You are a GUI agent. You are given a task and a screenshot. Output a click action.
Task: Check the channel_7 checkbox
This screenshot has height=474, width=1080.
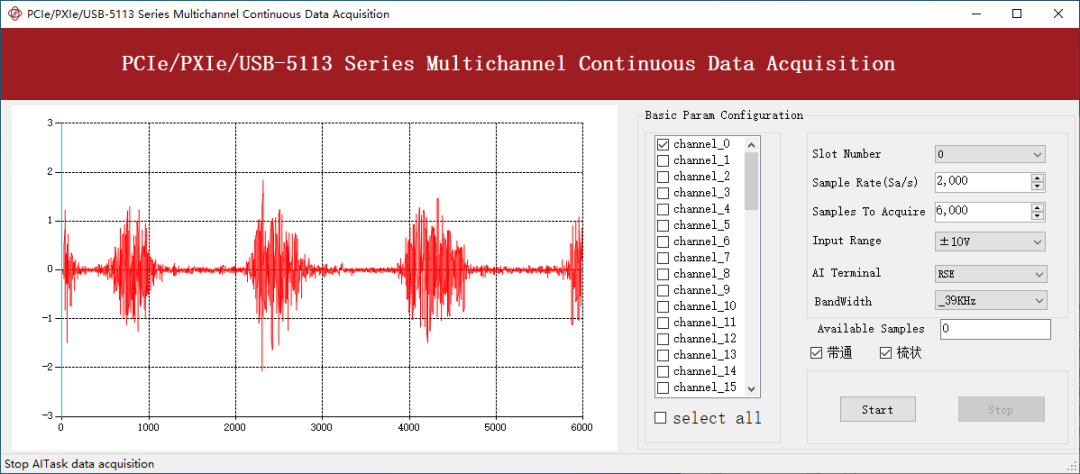(x=663, y=258)
